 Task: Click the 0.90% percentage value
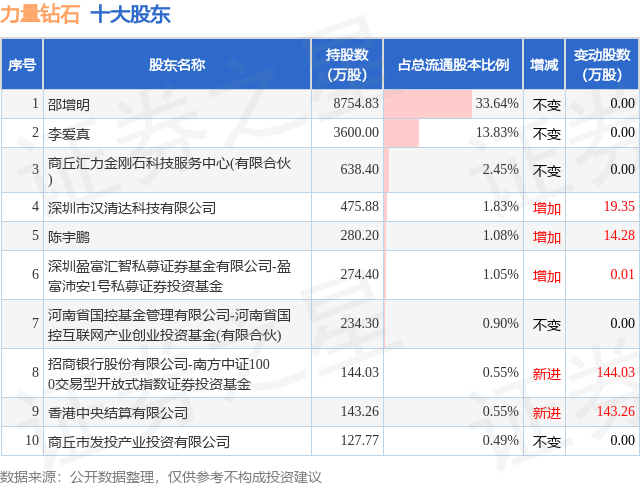pyautogui.click(x=501, y=323)
